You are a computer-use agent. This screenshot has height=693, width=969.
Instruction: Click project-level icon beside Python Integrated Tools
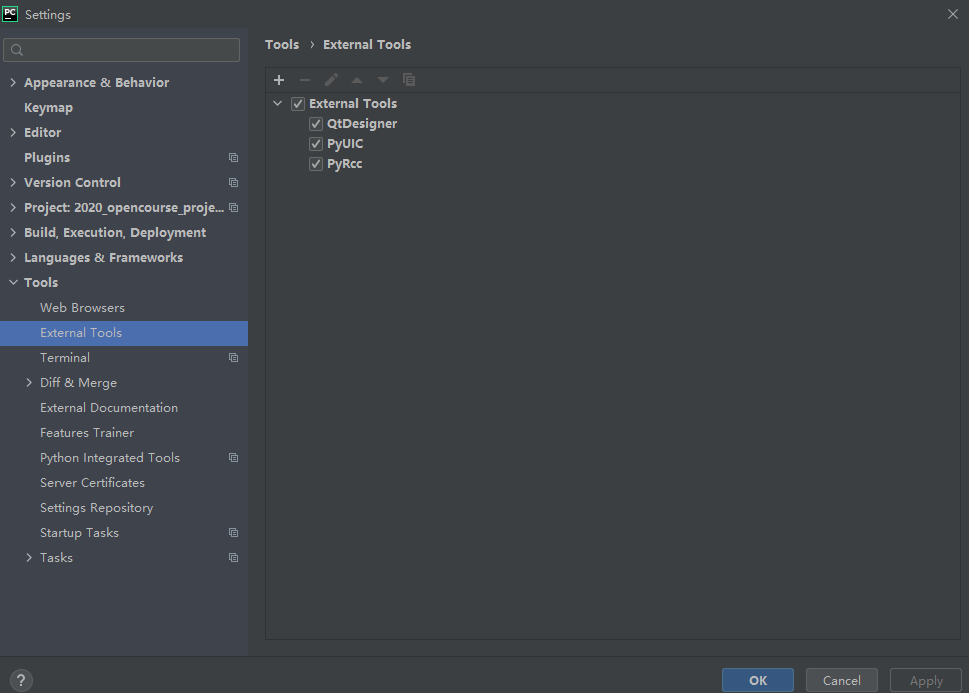pyautogui.click(x=234, y=457)
